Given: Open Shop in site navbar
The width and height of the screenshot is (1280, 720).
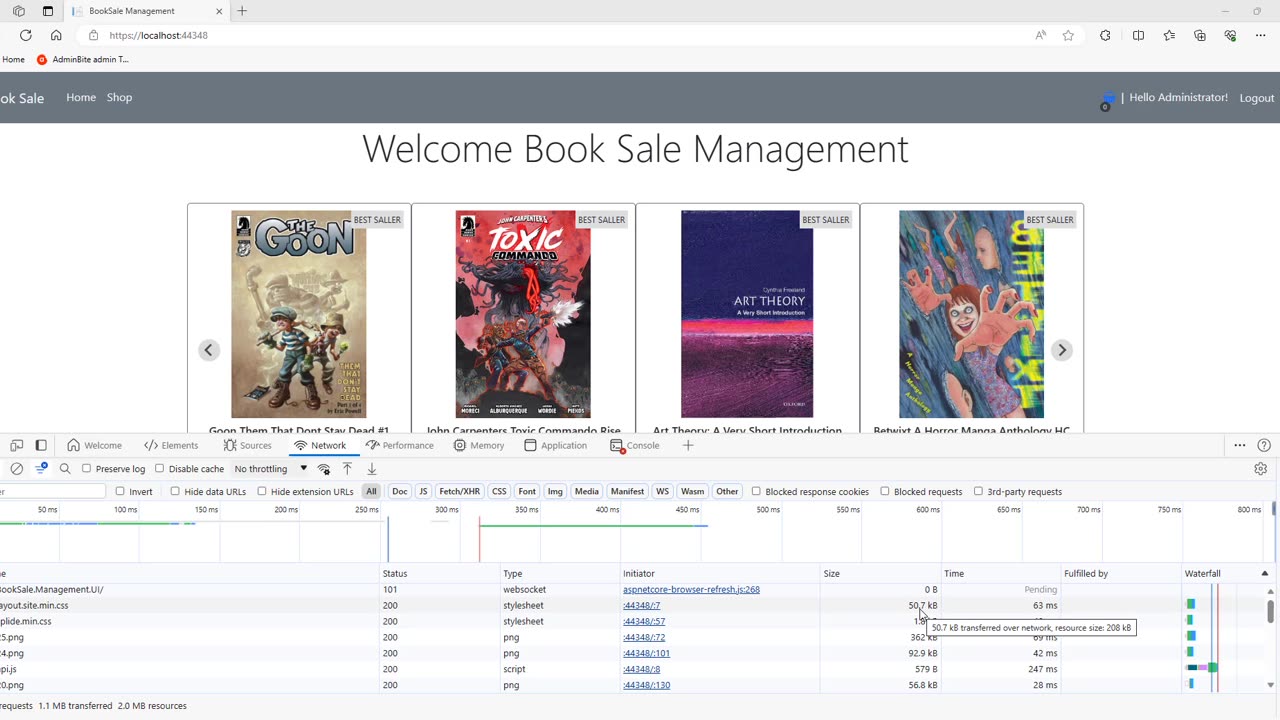Looking at the screenshot, I should [x=119, y=97].
